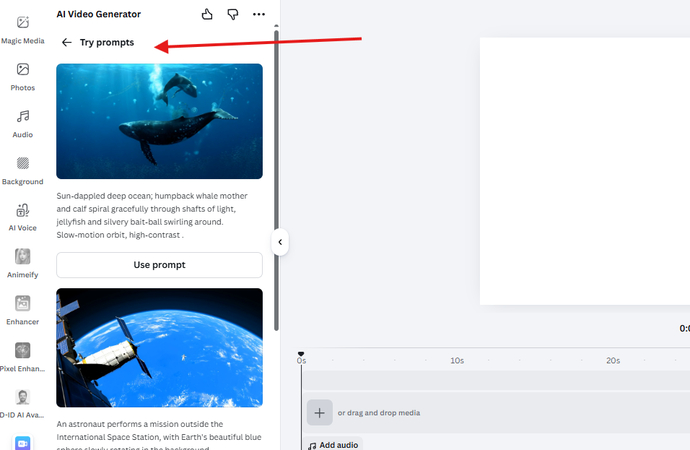Click the 10s mark on the timeline
Viewport: 690px width, 450px height.
pyautogui.click(x=457, y=360)
